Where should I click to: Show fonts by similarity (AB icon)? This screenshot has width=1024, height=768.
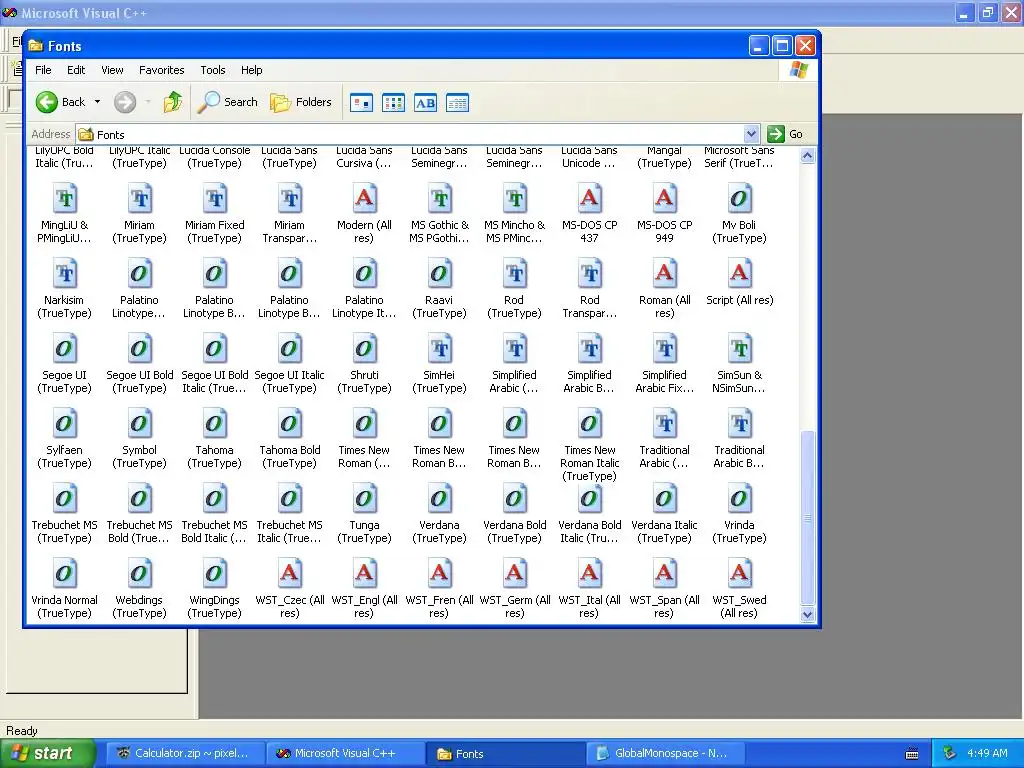(426, 103)
